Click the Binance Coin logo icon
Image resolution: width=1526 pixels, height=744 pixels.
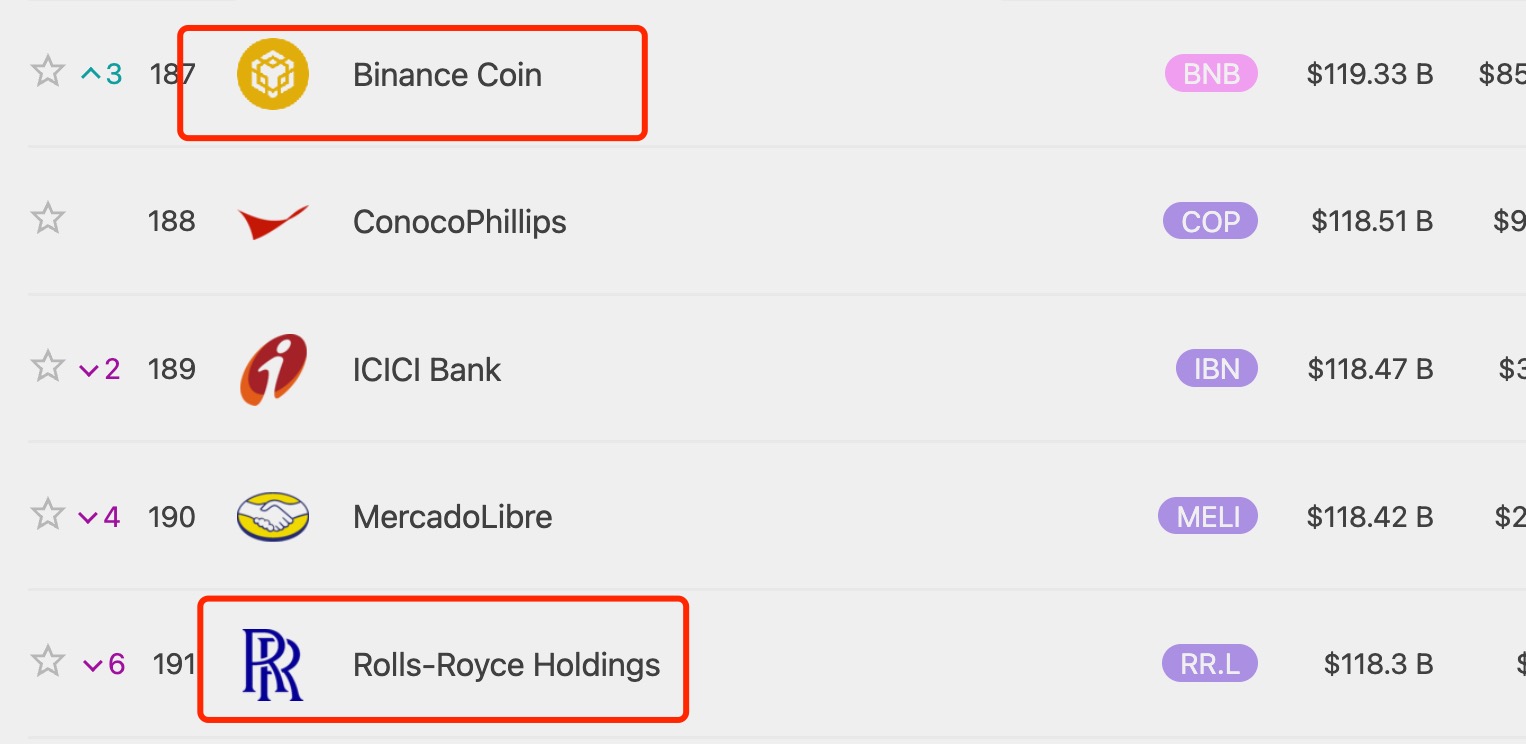pos(273,74)
